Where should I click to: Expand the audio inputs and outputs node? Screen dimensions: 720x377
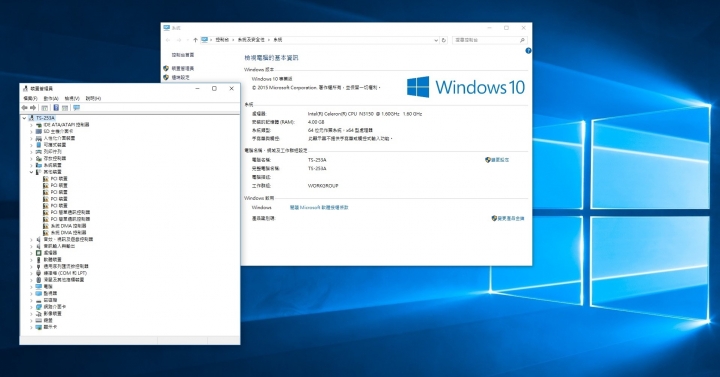pyautogui.click(x=31, y=246)
